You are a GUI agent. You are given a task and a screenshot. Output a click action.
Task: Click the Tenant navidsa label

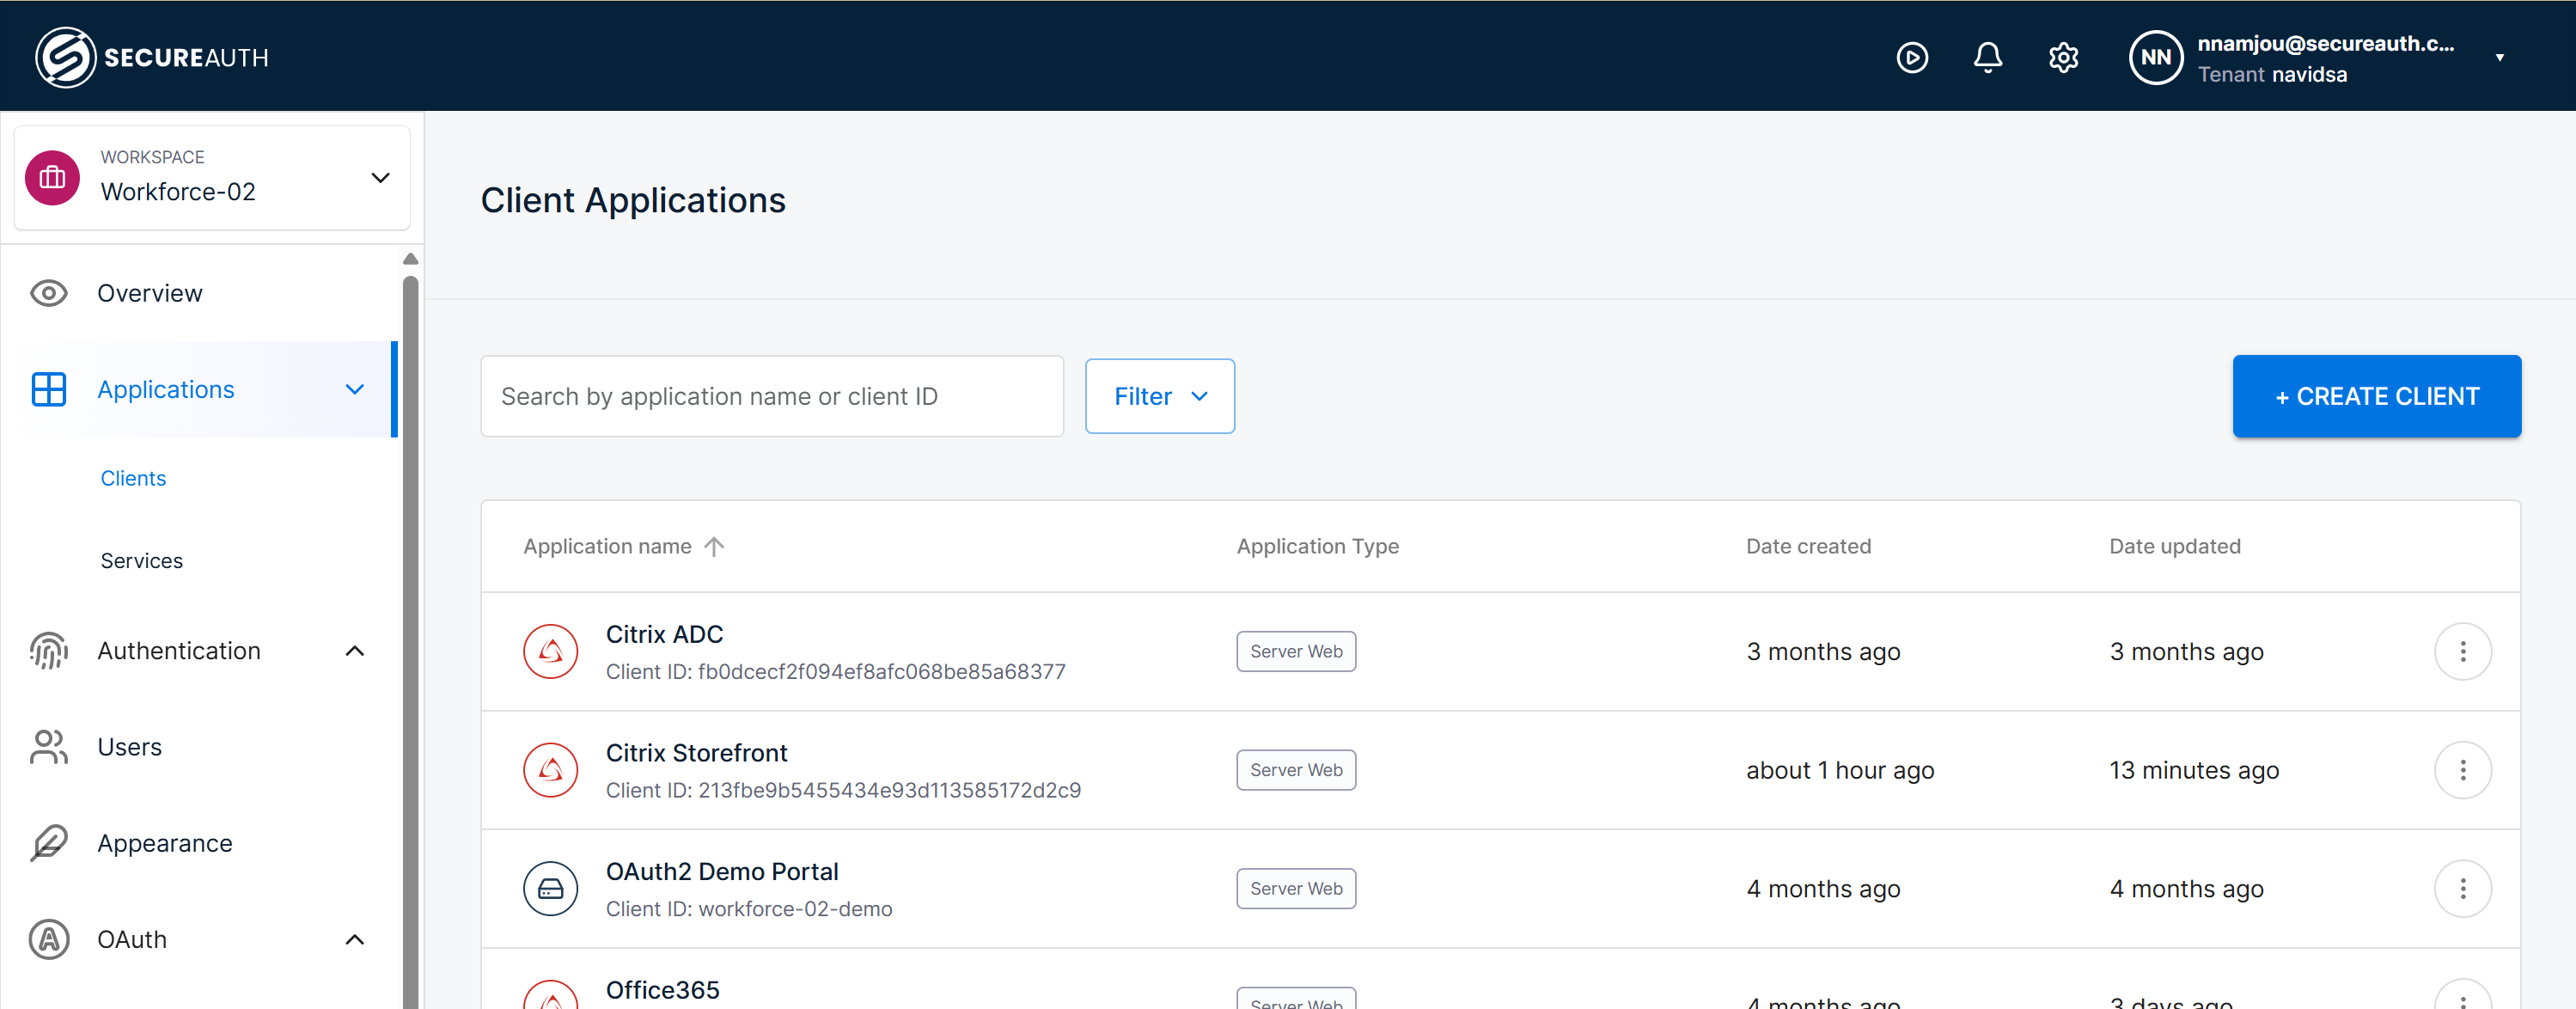pos(2271,74)
